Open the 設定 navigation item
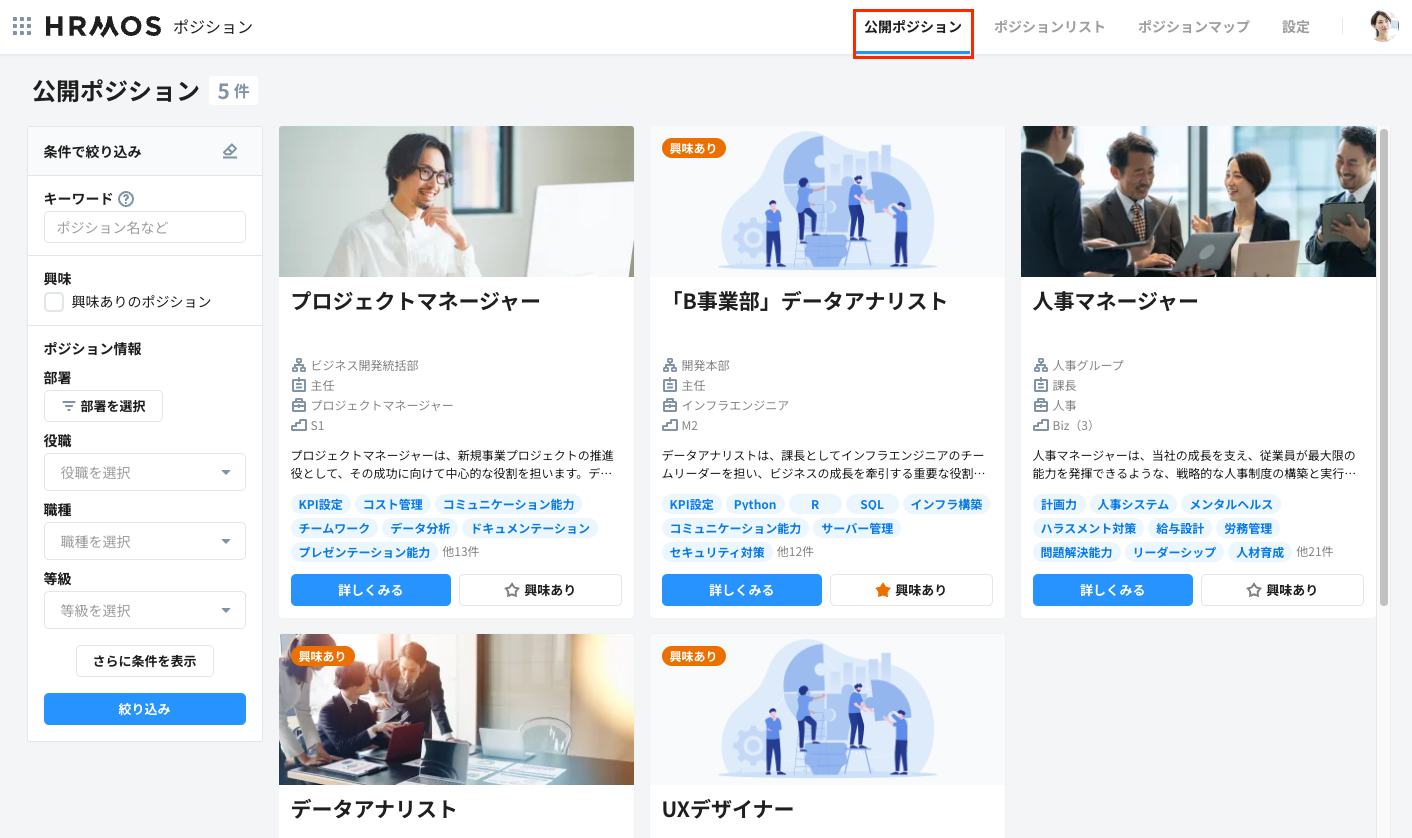Image resolution: width=1412 pixels, height=838 pixels. coord(1296,27)
